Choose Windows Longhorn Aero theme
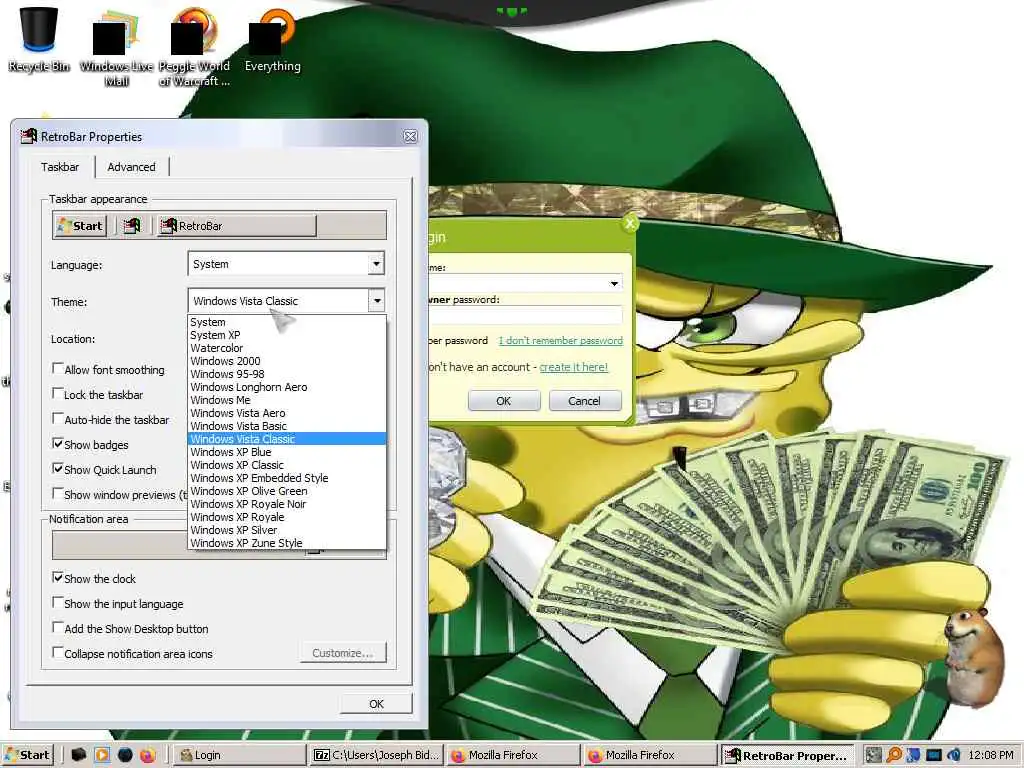The height and width of the screenshot is (768, 1024). click(287, 387)
